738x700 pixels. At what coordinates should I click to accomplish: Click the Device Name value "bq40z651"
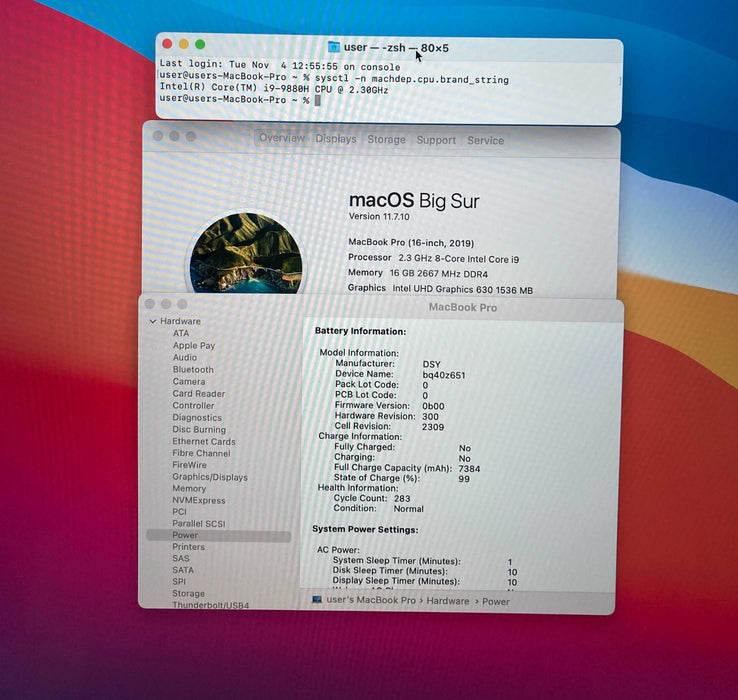(444, 375)
